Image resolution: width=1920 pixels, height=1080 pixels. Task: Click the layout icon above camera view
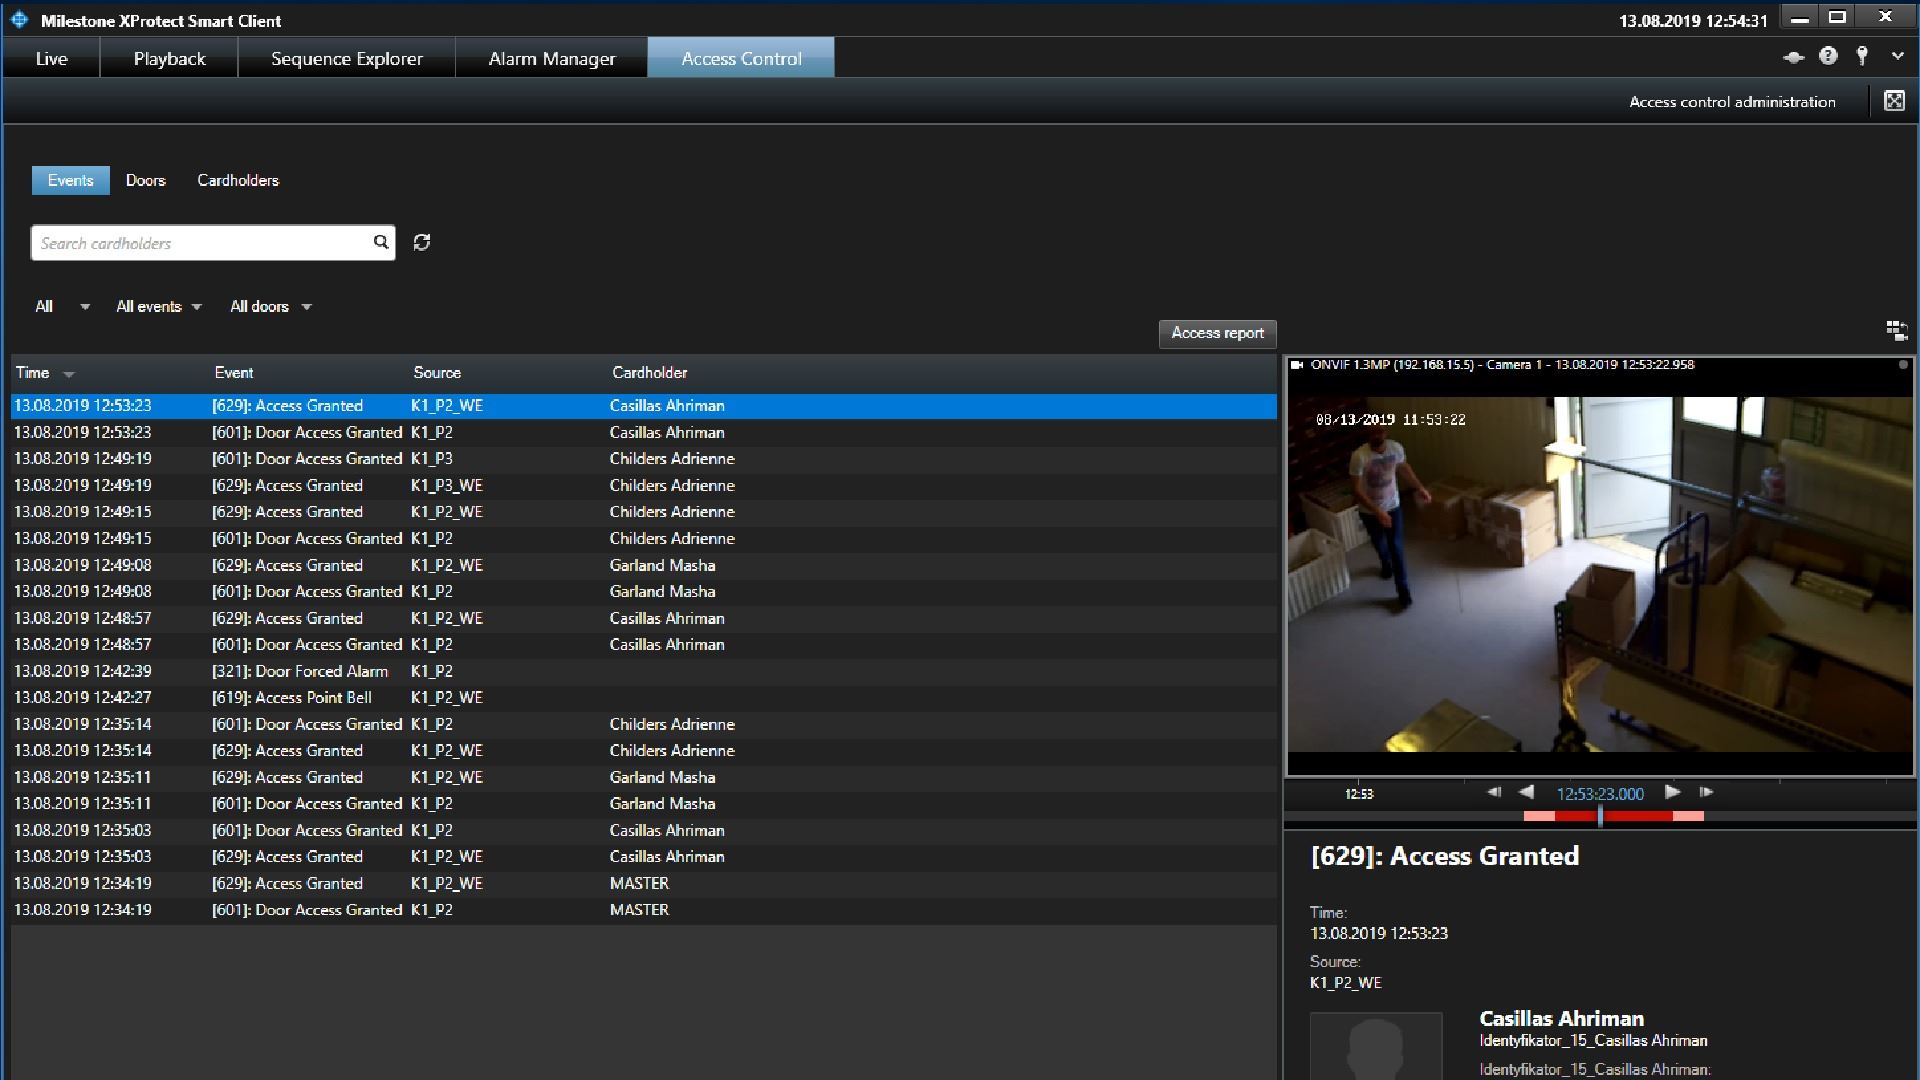(x=1896, y=330)
